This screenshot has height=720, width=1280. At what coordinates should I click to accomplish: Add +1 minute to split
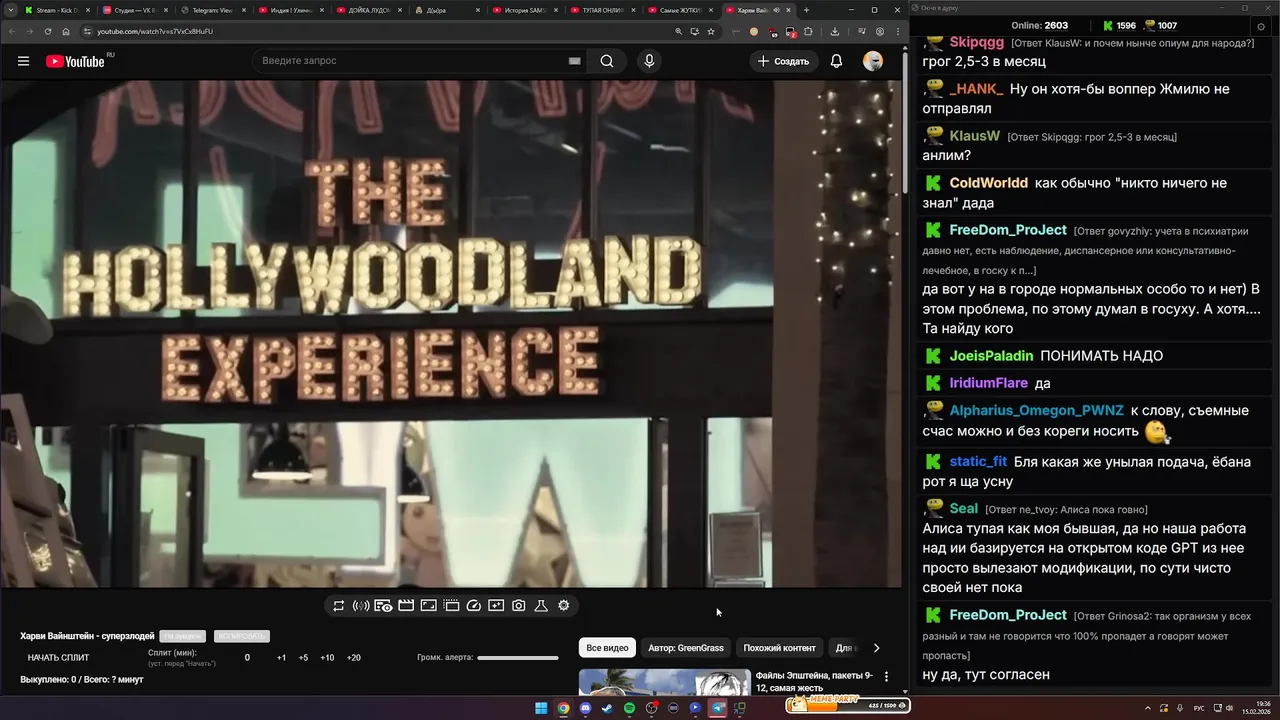282,658
